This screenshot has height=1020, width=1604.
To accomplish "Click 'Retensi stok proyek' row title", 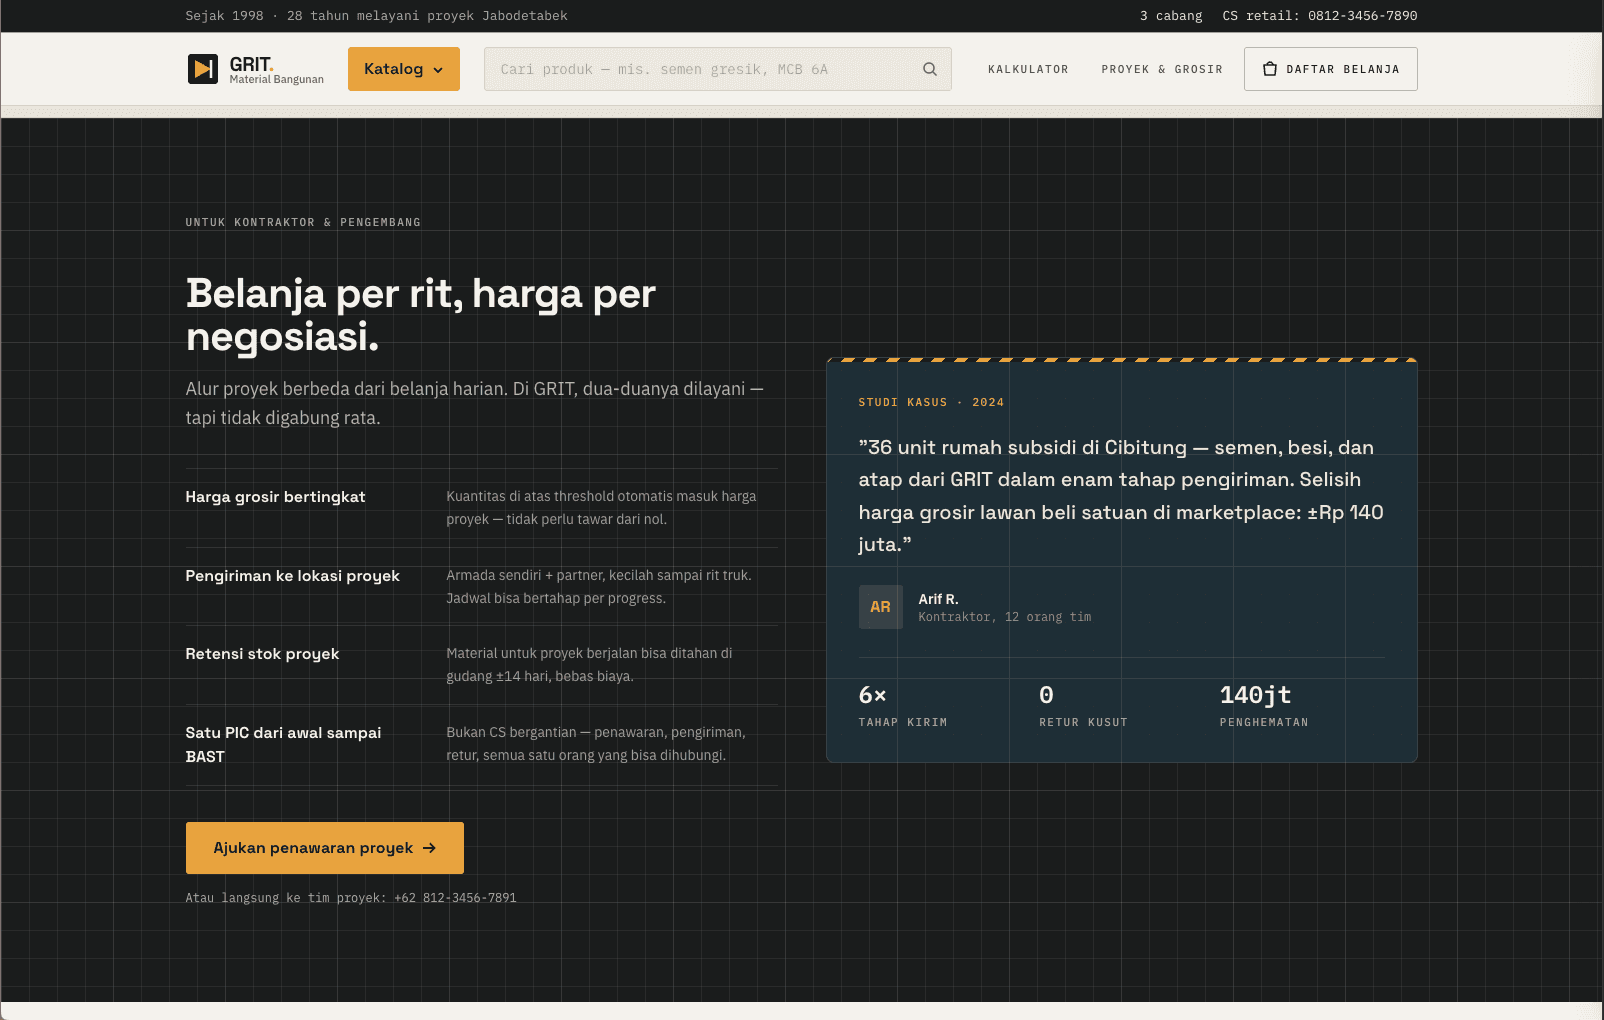I will pyautogui.click(x=262, y=654).
